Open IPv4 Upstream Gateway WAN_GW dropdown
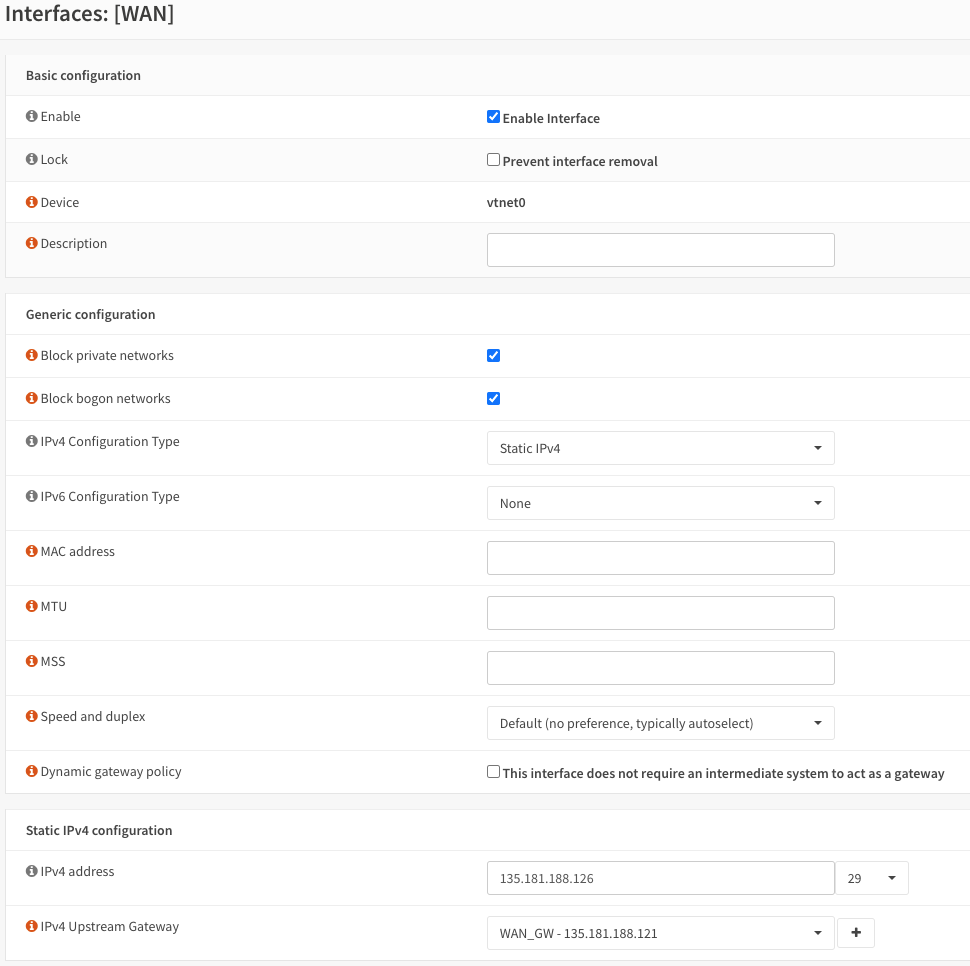This screenshot has width=970, height=966. pyautogui.click(x=661, y=933)
